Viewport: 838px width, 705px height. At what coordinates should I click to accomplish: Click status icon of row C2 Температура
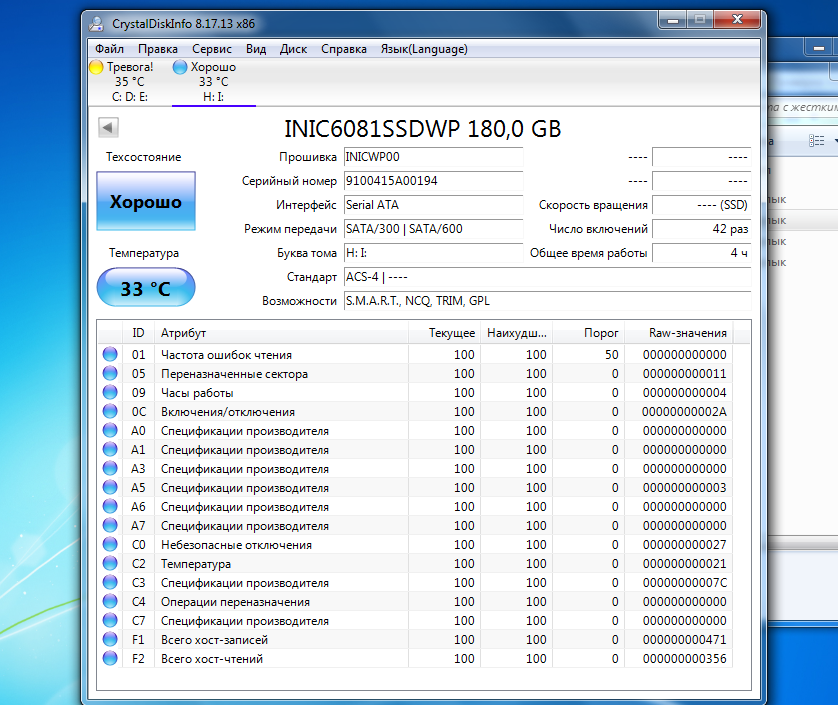pos(110,563)
